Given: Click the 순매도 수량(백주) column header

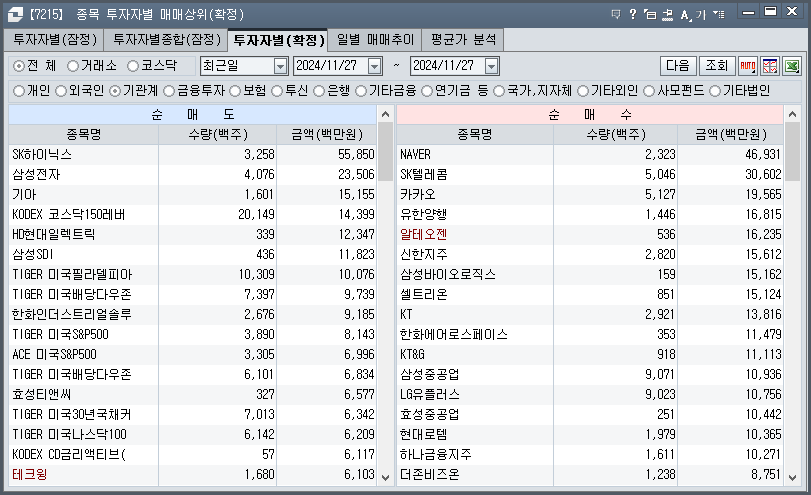Looking at the screenshot, I should click(x=218, y=134).
